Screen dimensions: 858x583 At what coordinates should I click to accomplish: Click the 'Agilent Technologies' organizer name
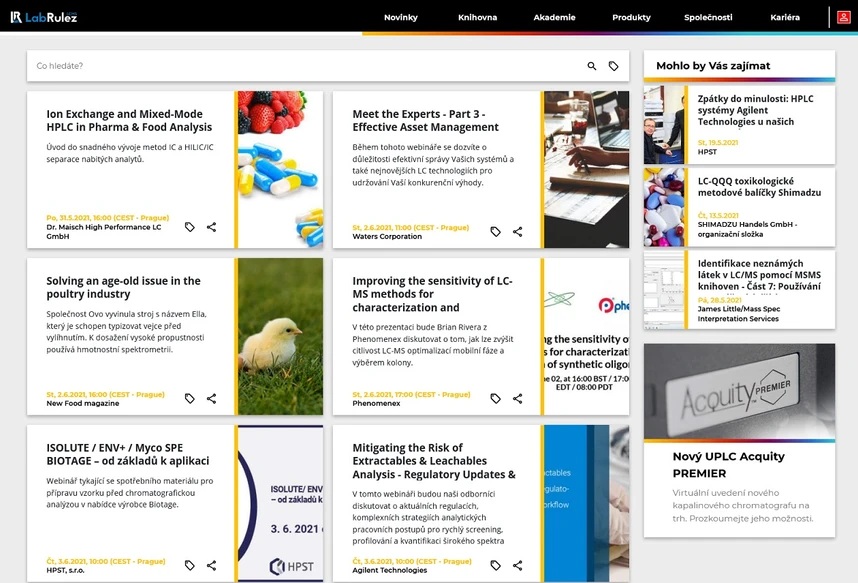389,570
